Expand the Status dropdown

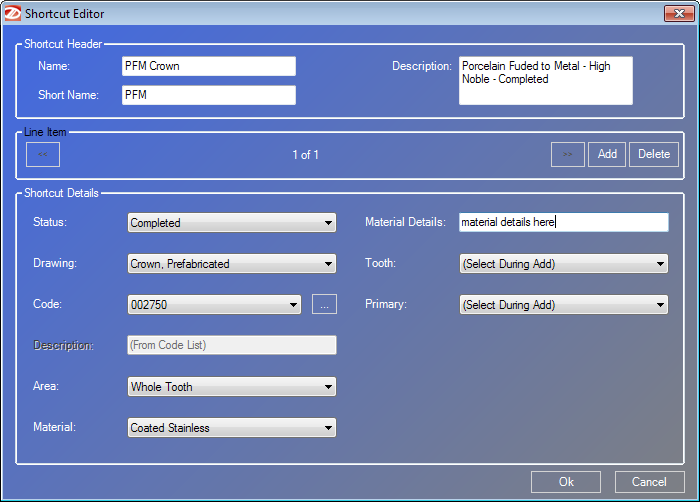[x=232, y=223]
